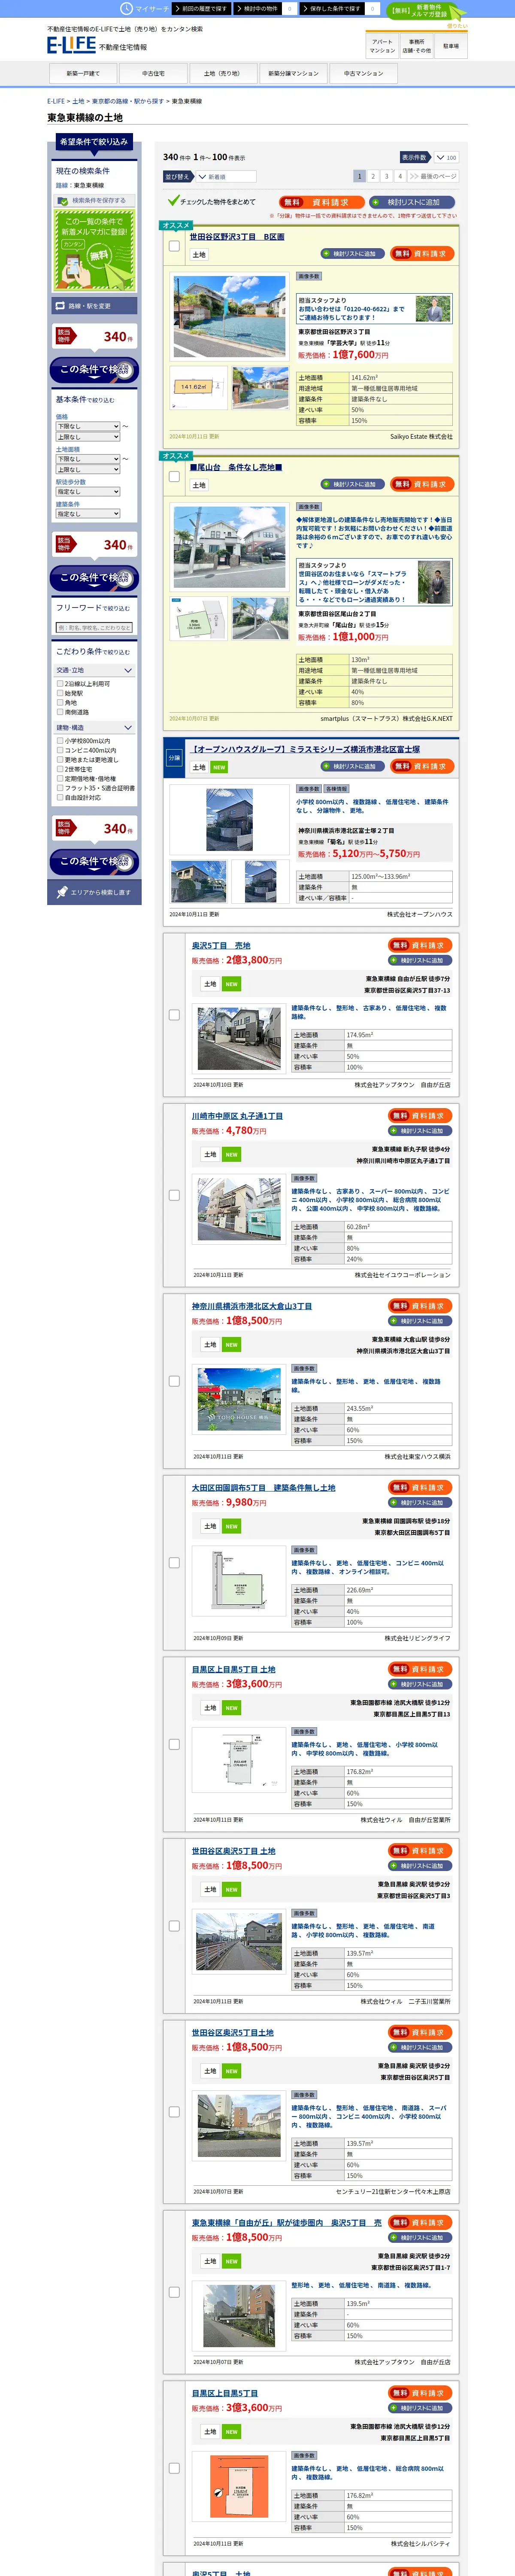Viewport: 515px width, 2576px height.
Task: Open the 価格 上限なし dropdown
Action: tap(88, 437)
